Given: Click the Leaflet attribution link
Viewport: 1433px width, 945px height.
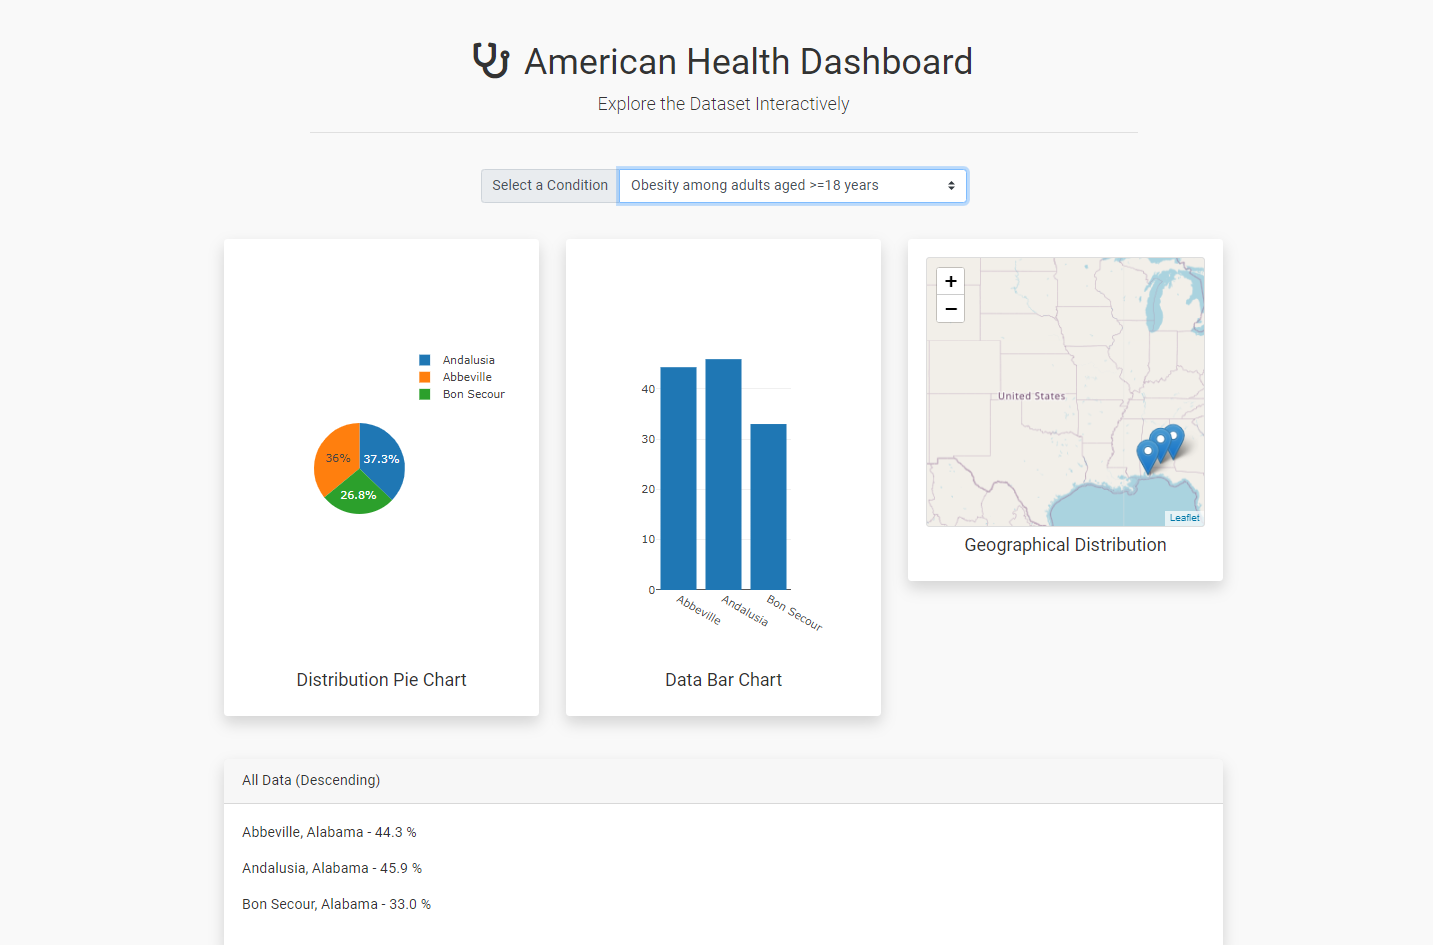Looking at the screenshot, I should (1184, 518).
